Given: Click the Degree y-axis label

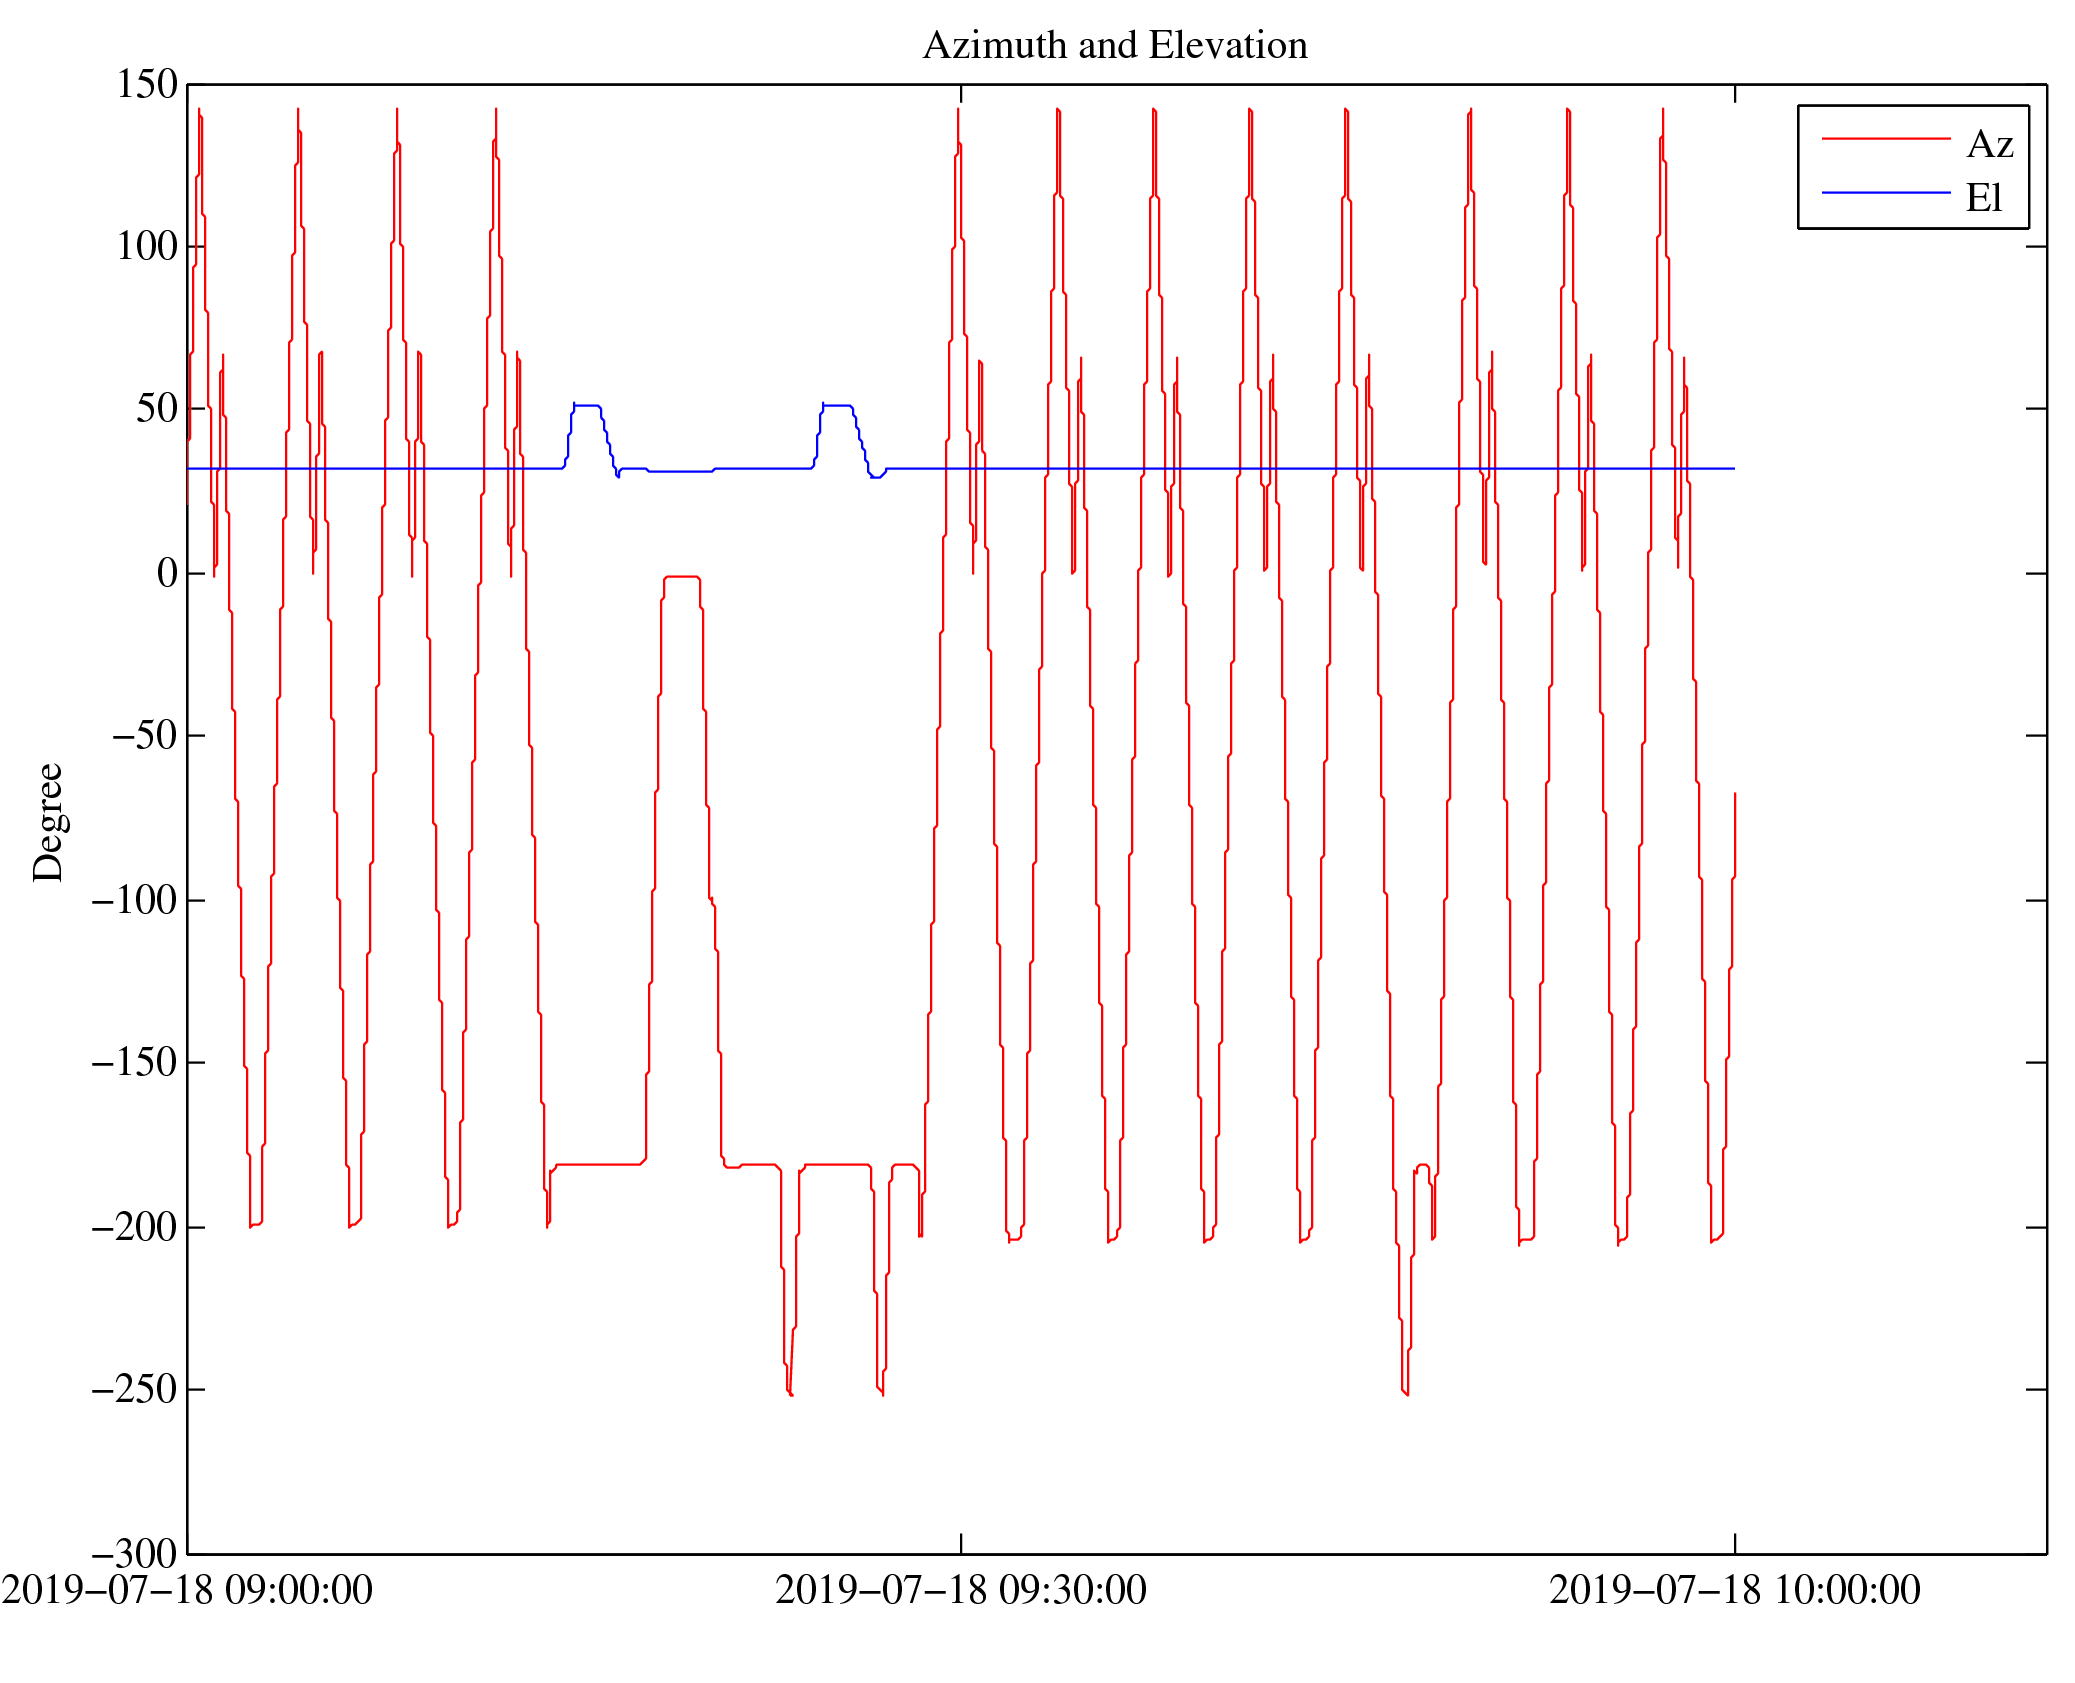Looking at the screenshot, I should tap(48, 822).
